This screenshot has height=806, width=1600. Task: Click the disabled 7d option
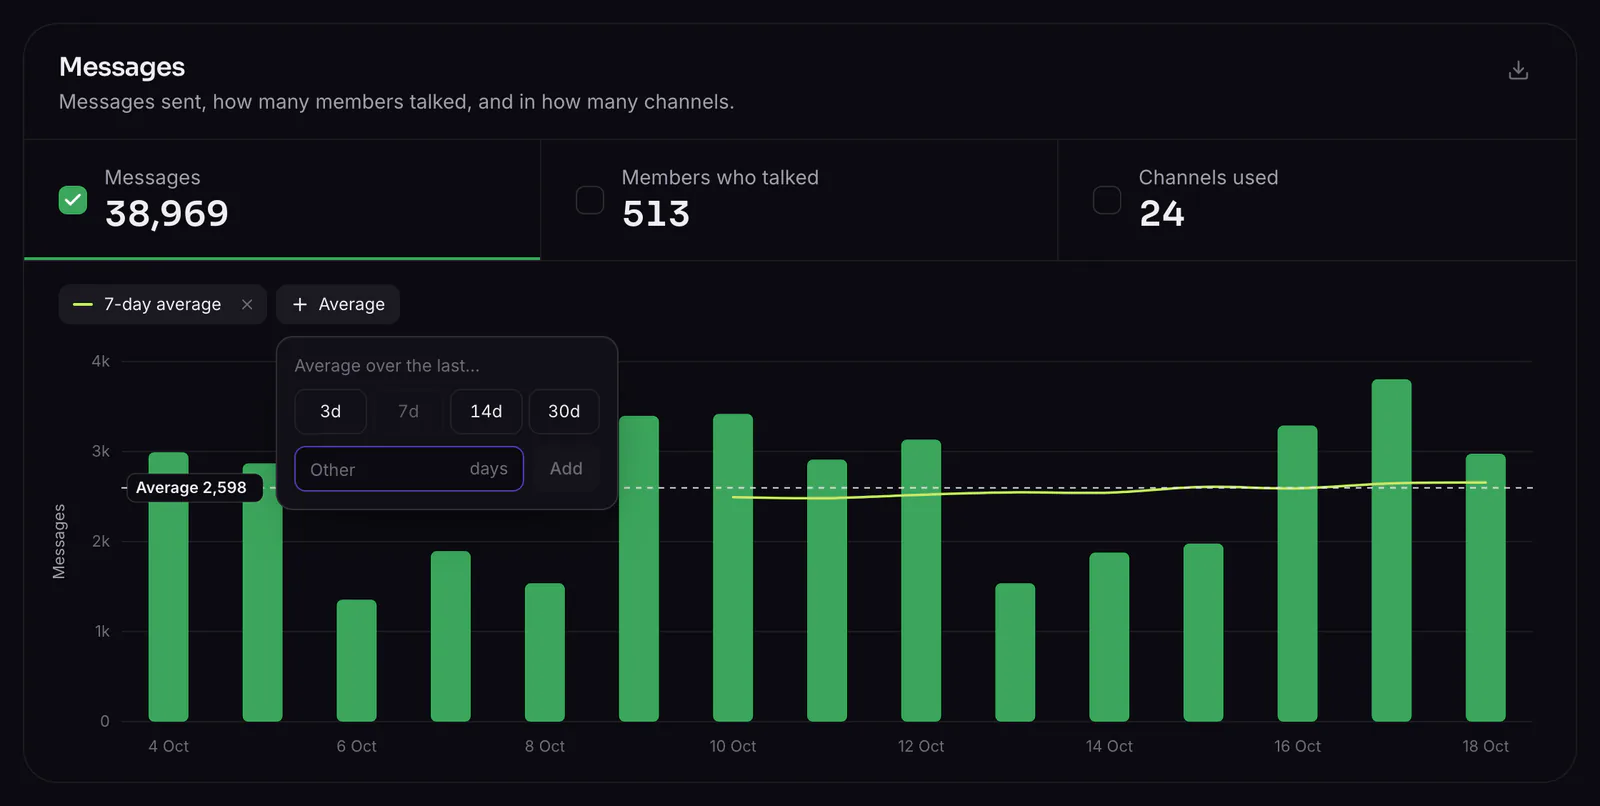408,411
